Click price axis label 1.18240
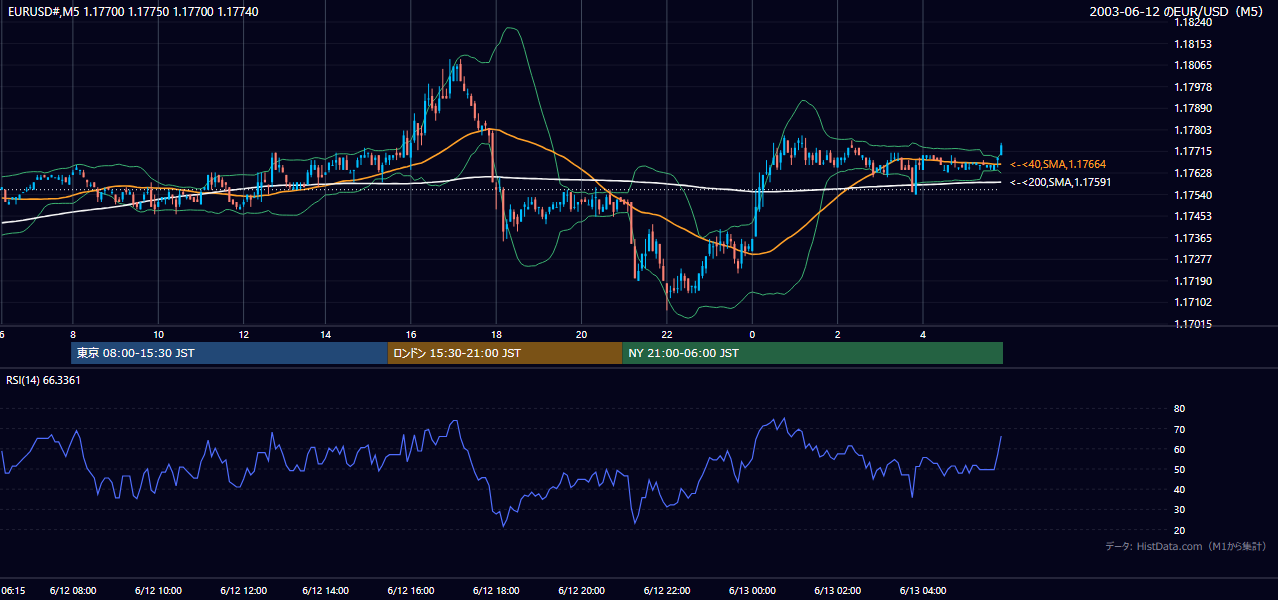Image resolution: width=1278 pixels, height=600 pixels. pos(1193,22)
